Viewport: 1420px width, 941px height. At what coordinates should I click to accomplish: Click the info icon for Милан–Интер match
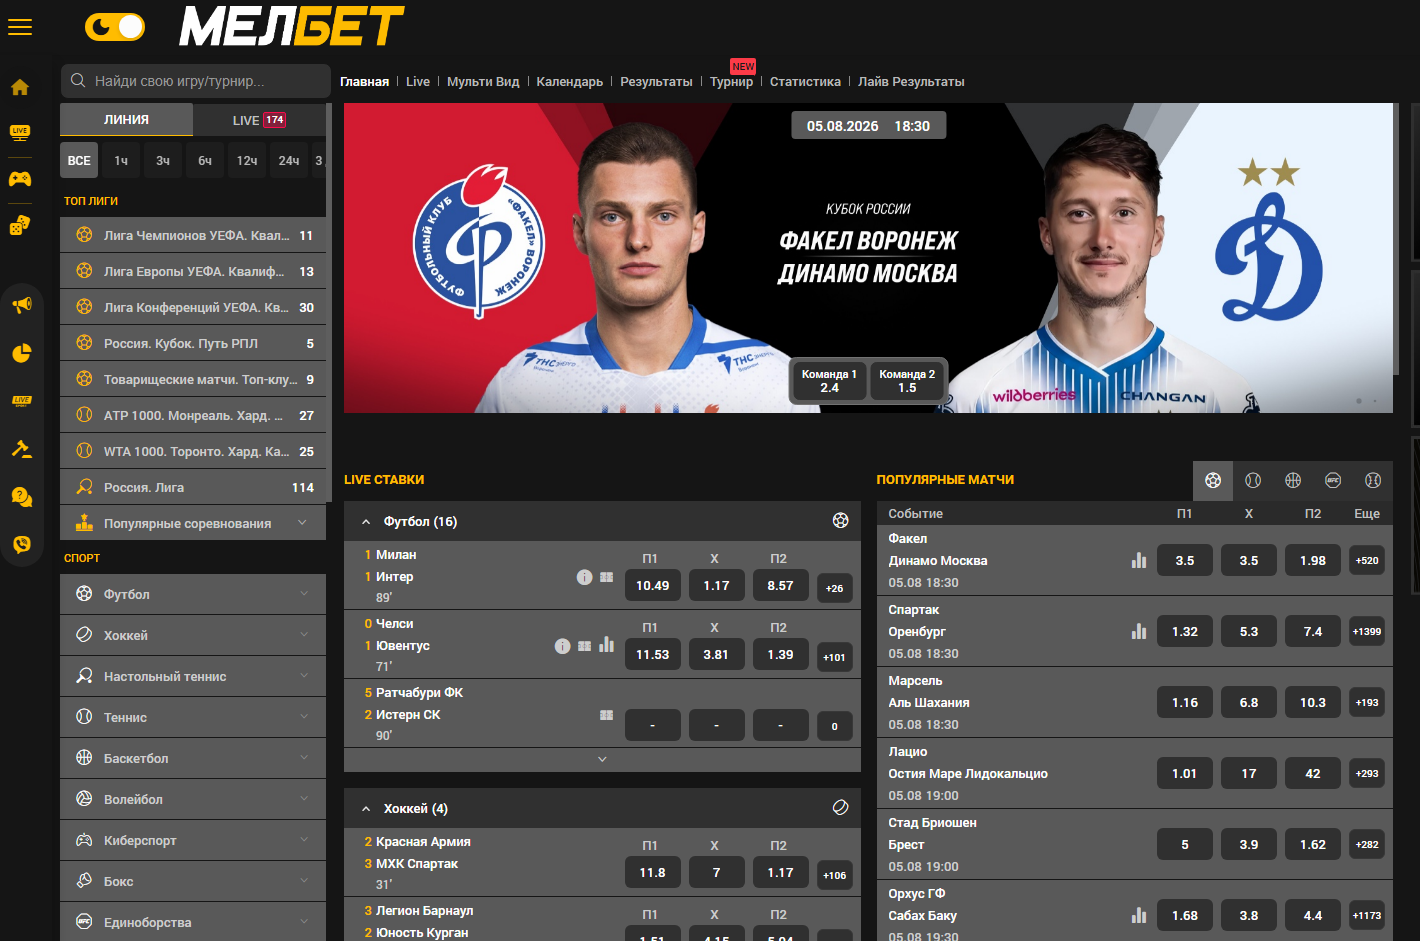tap(585, 577)
